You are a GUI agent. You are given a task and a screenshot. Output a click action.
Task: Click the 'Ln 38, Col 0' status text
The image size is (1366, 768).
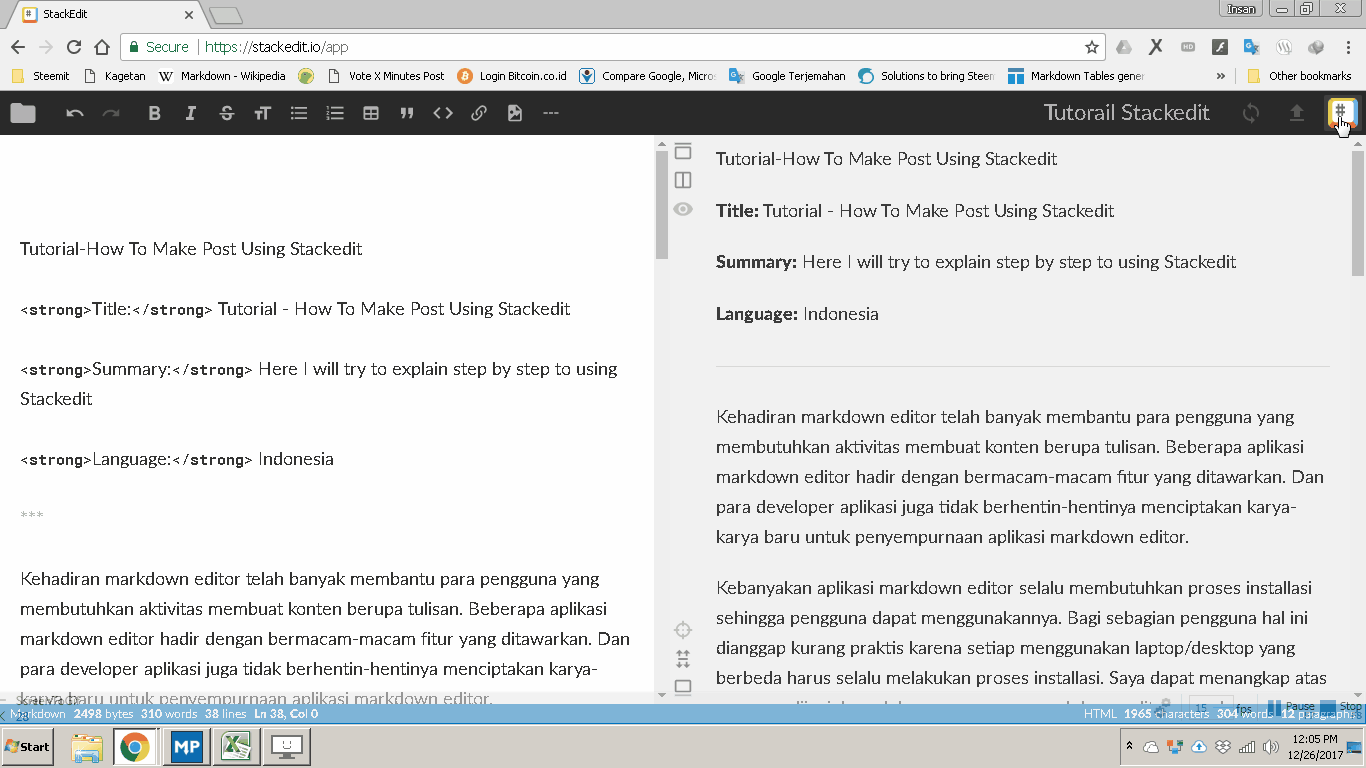(286, 714)
